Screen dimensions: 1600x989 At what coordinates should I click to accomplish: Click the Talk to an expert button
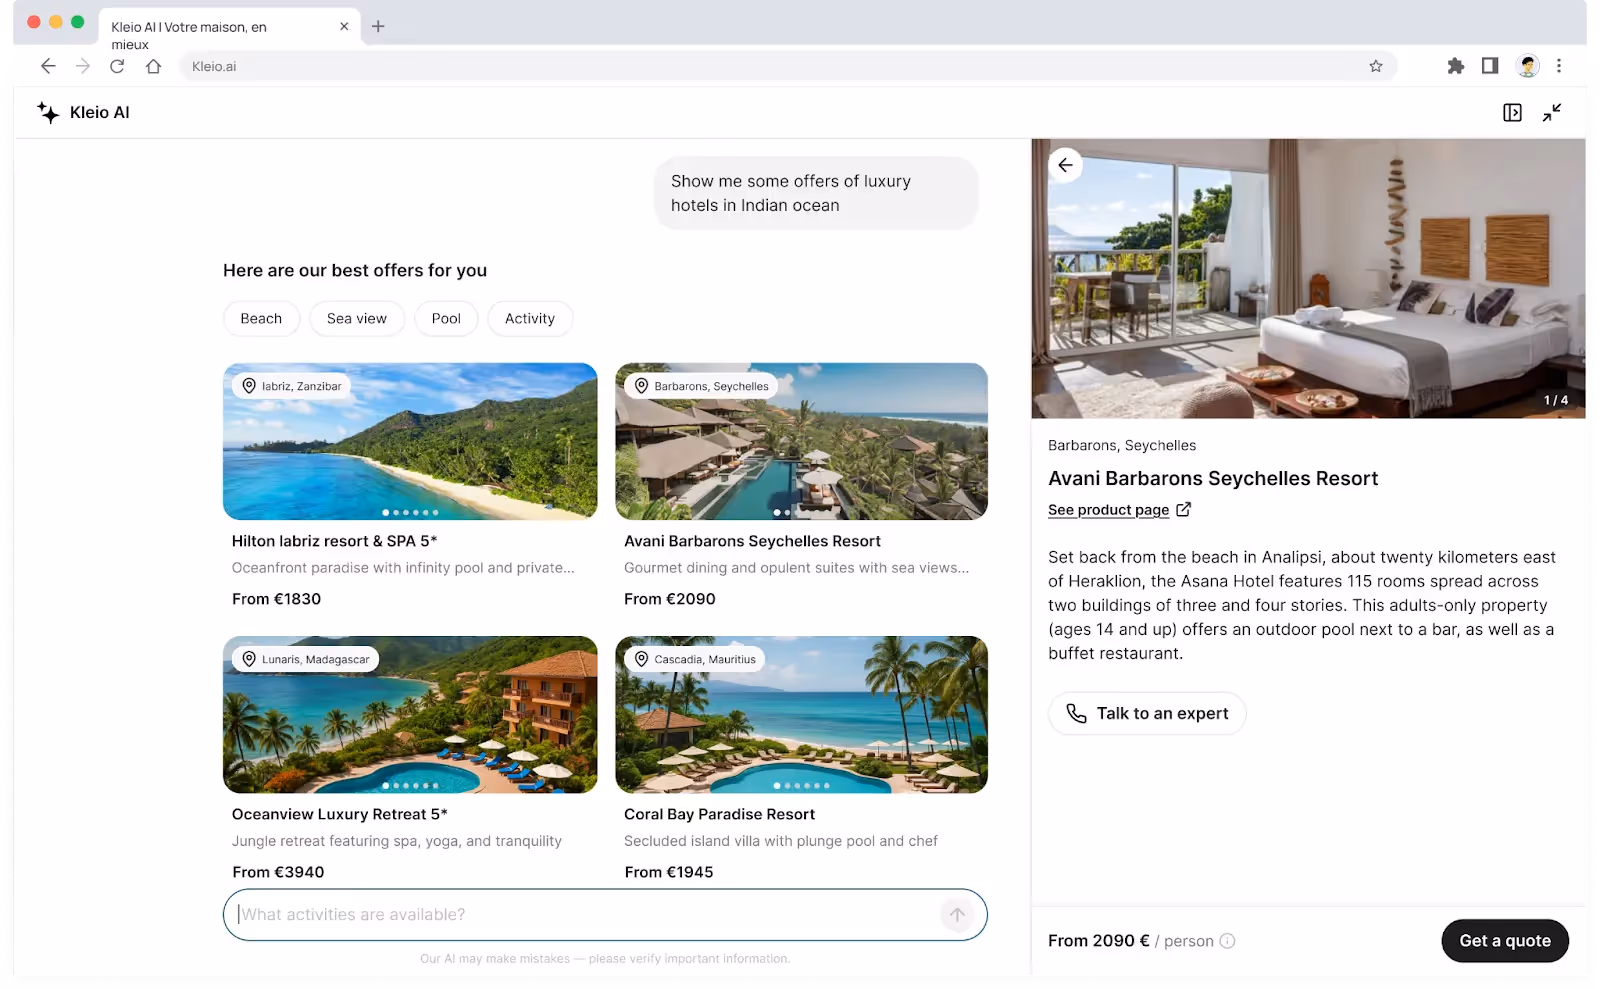click(1147, 714)
